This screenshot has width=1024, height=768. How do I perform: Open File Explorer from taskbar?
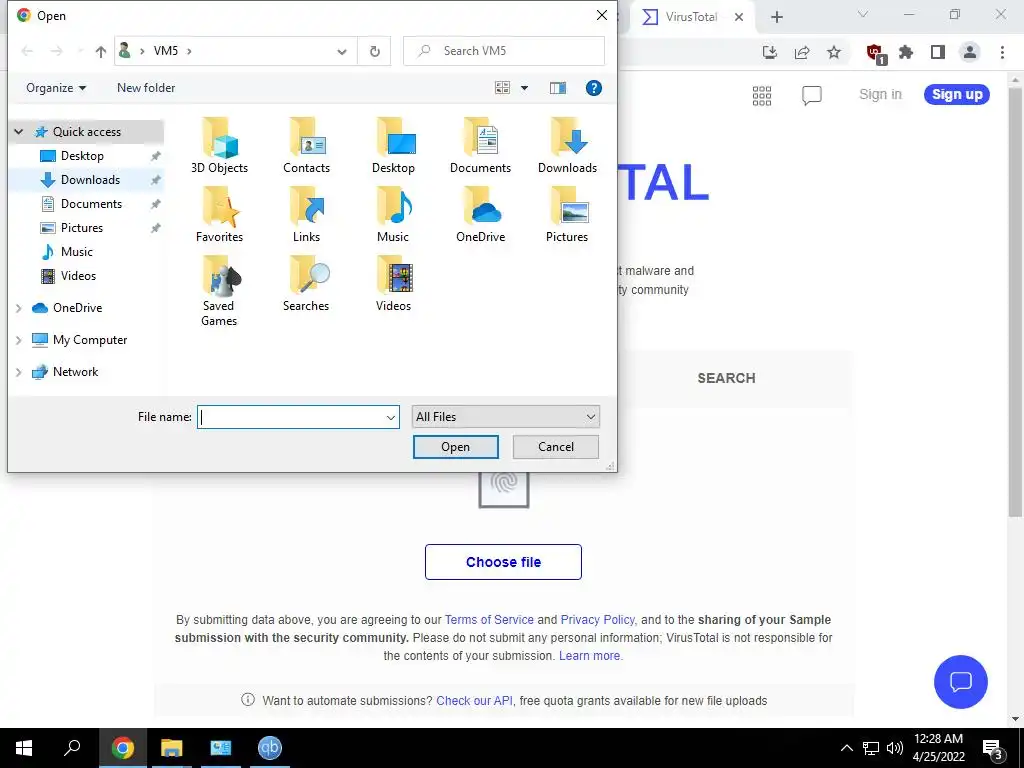coord(172,748)
